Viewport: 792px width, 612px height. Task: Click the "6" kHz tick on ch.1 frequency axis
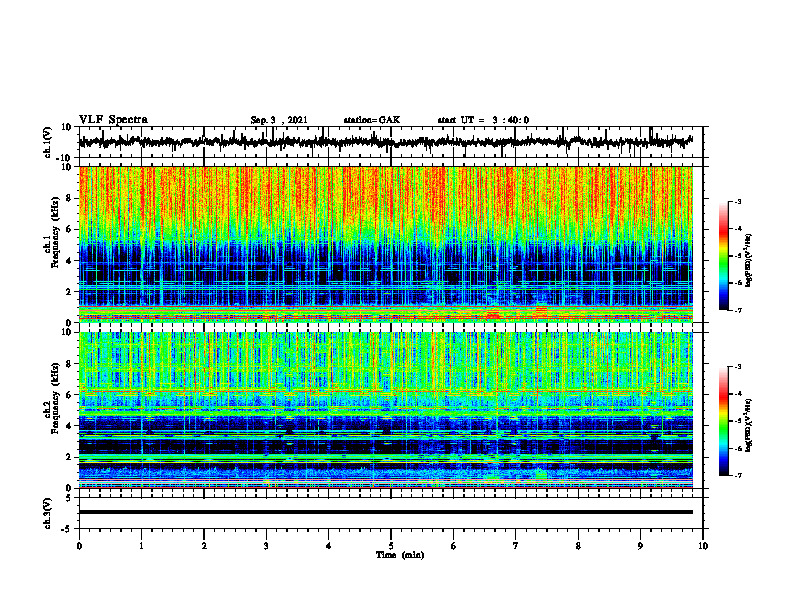coord(70,230)
